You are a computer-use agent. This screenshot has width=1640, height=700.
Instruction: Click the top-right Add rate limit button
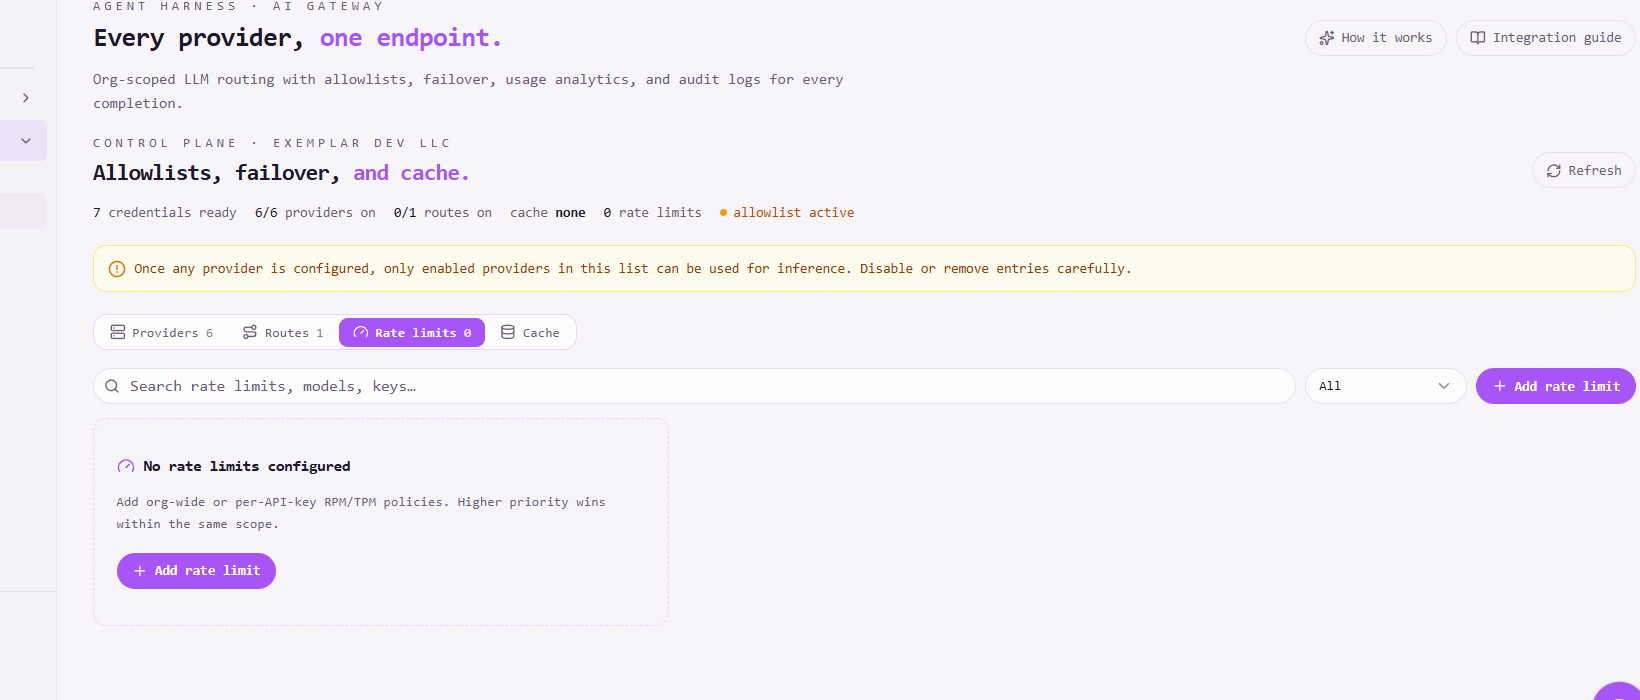[1555, 386]
